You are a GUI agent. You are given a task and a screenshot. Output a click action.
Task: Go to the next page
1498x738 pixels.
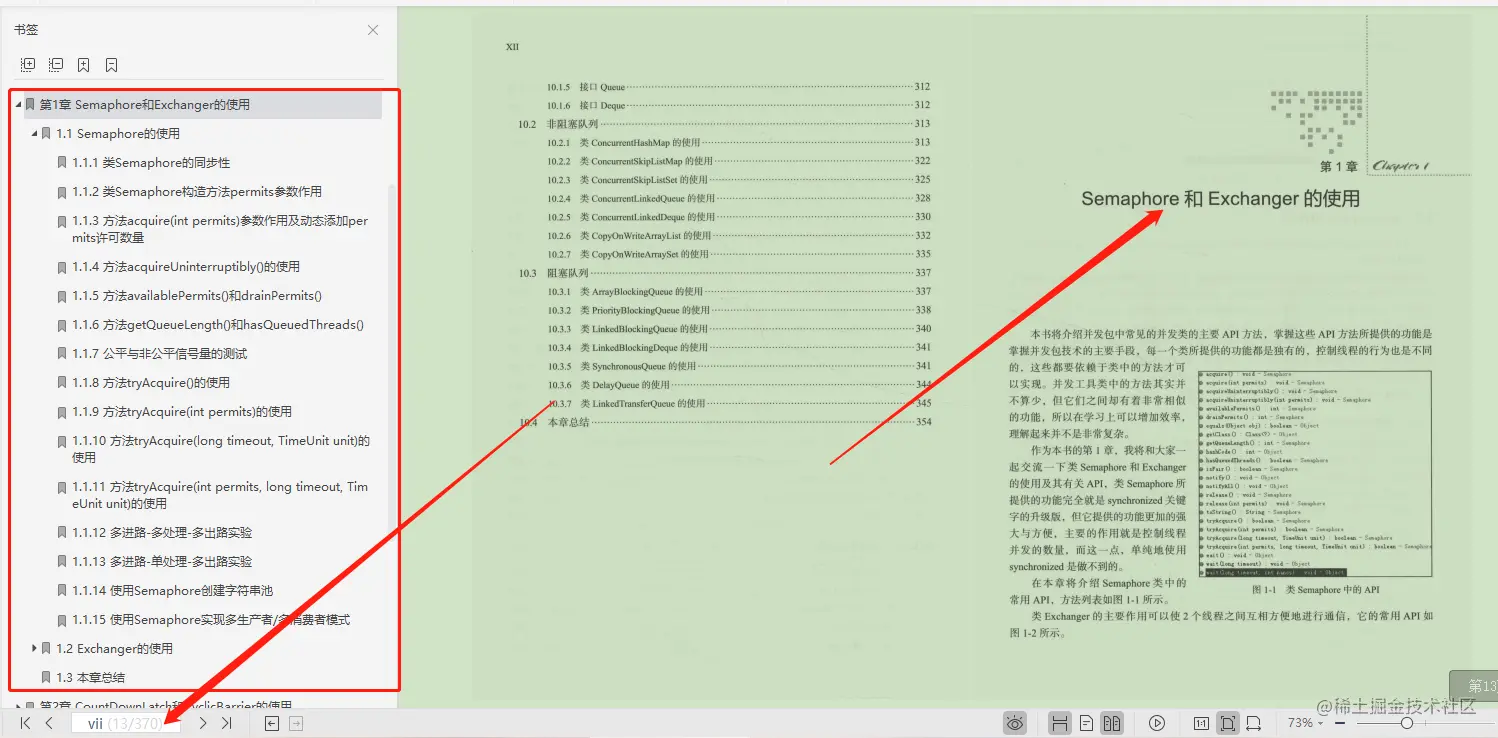pyautogui.click(x=203, y=723)
